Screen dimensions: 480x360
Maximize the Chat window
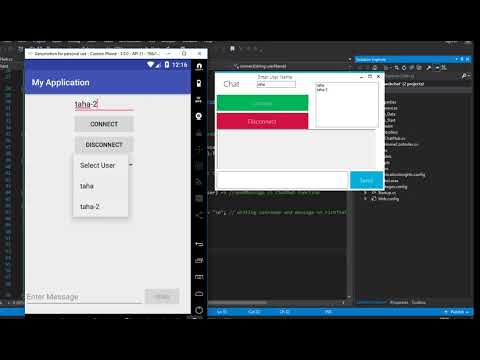(x=370, y=76)
